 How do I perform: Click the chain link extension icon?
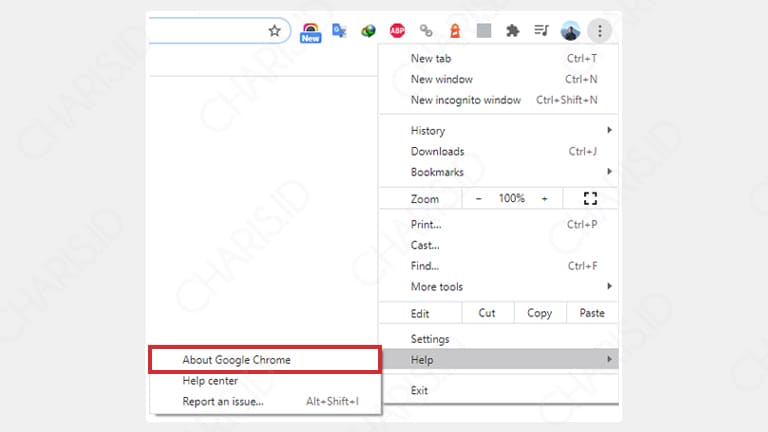click(426, 31)
